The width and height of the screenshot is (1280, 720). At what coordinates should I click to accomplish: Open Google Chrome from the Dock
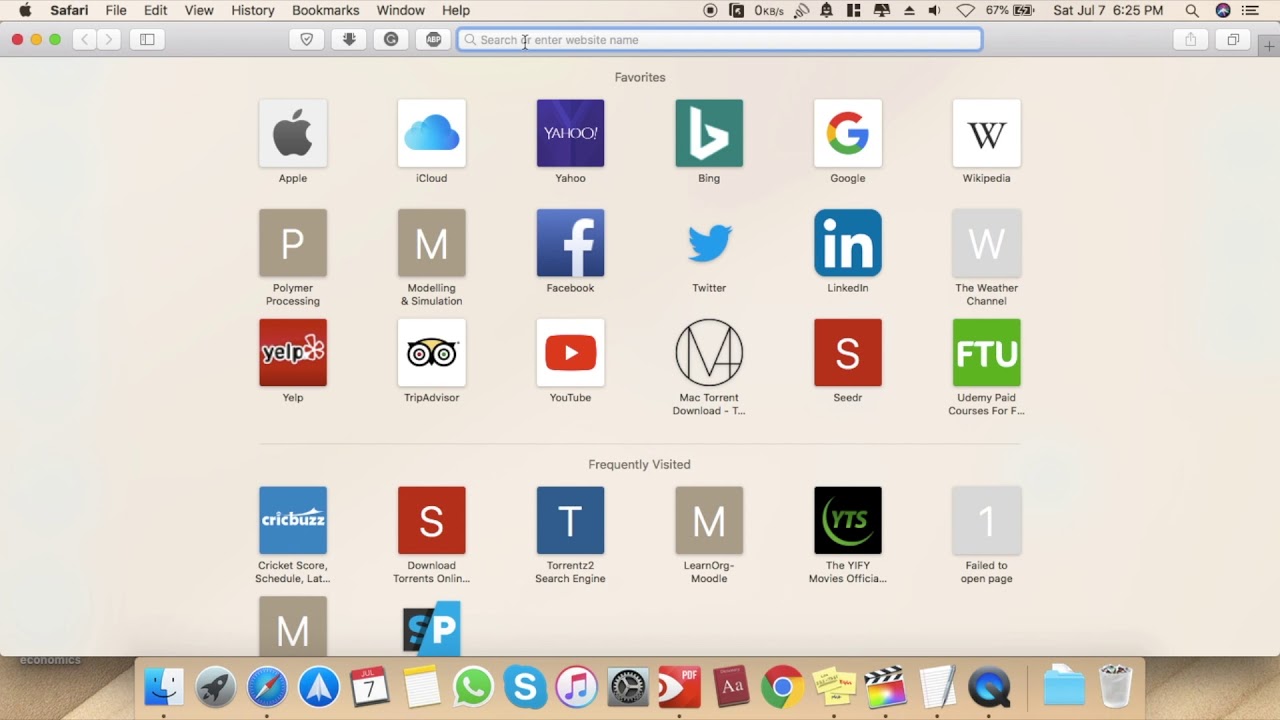(782, 687)
